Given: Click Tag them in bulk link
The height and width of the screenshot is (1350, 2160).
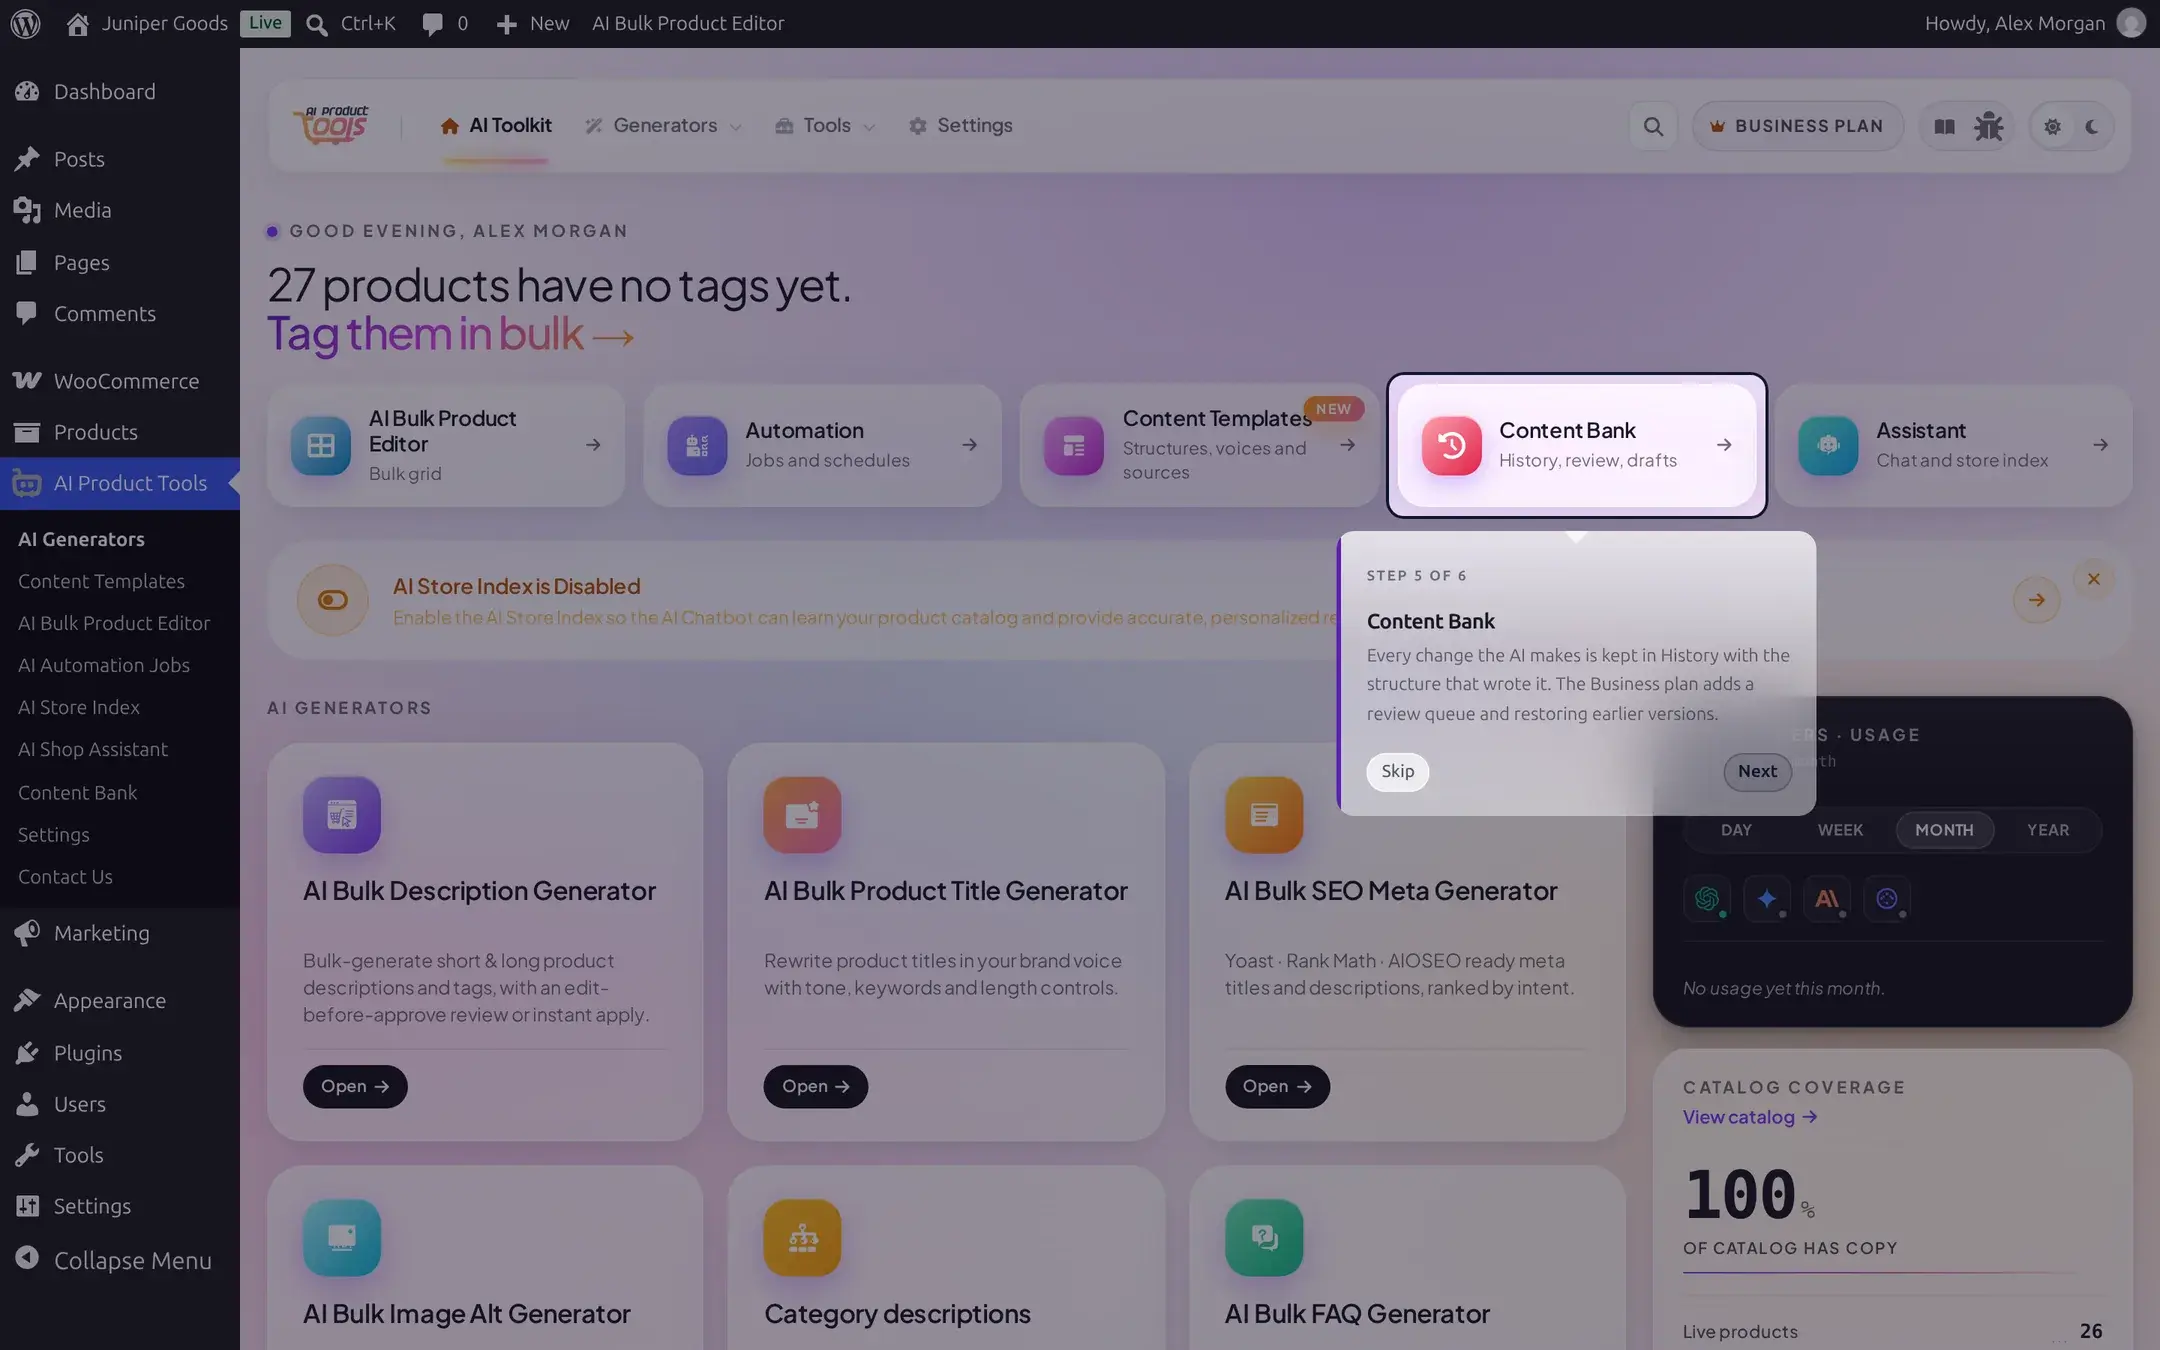Looking at the screenshot, I should tap(450, 334).
